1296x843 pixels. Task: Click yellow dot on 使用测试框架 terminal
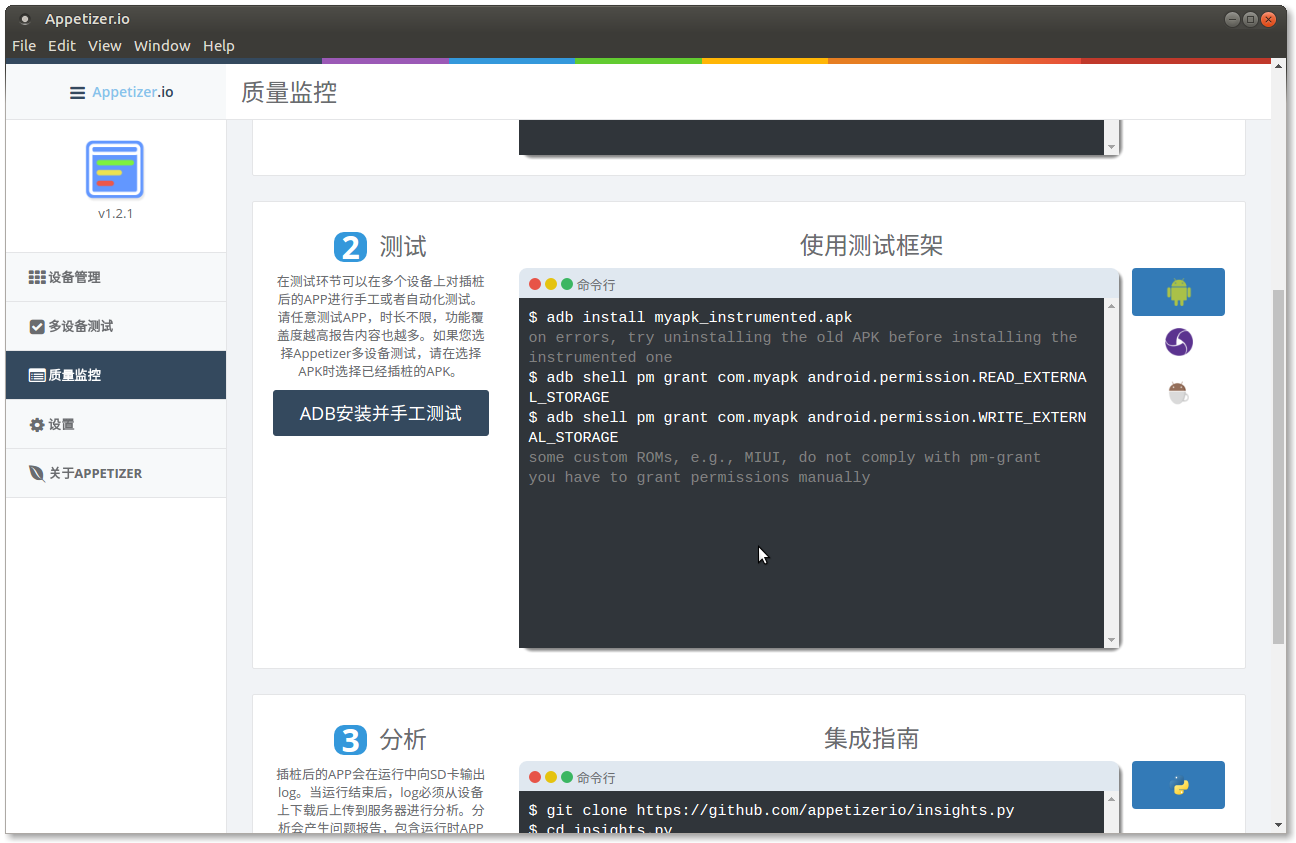551,284
